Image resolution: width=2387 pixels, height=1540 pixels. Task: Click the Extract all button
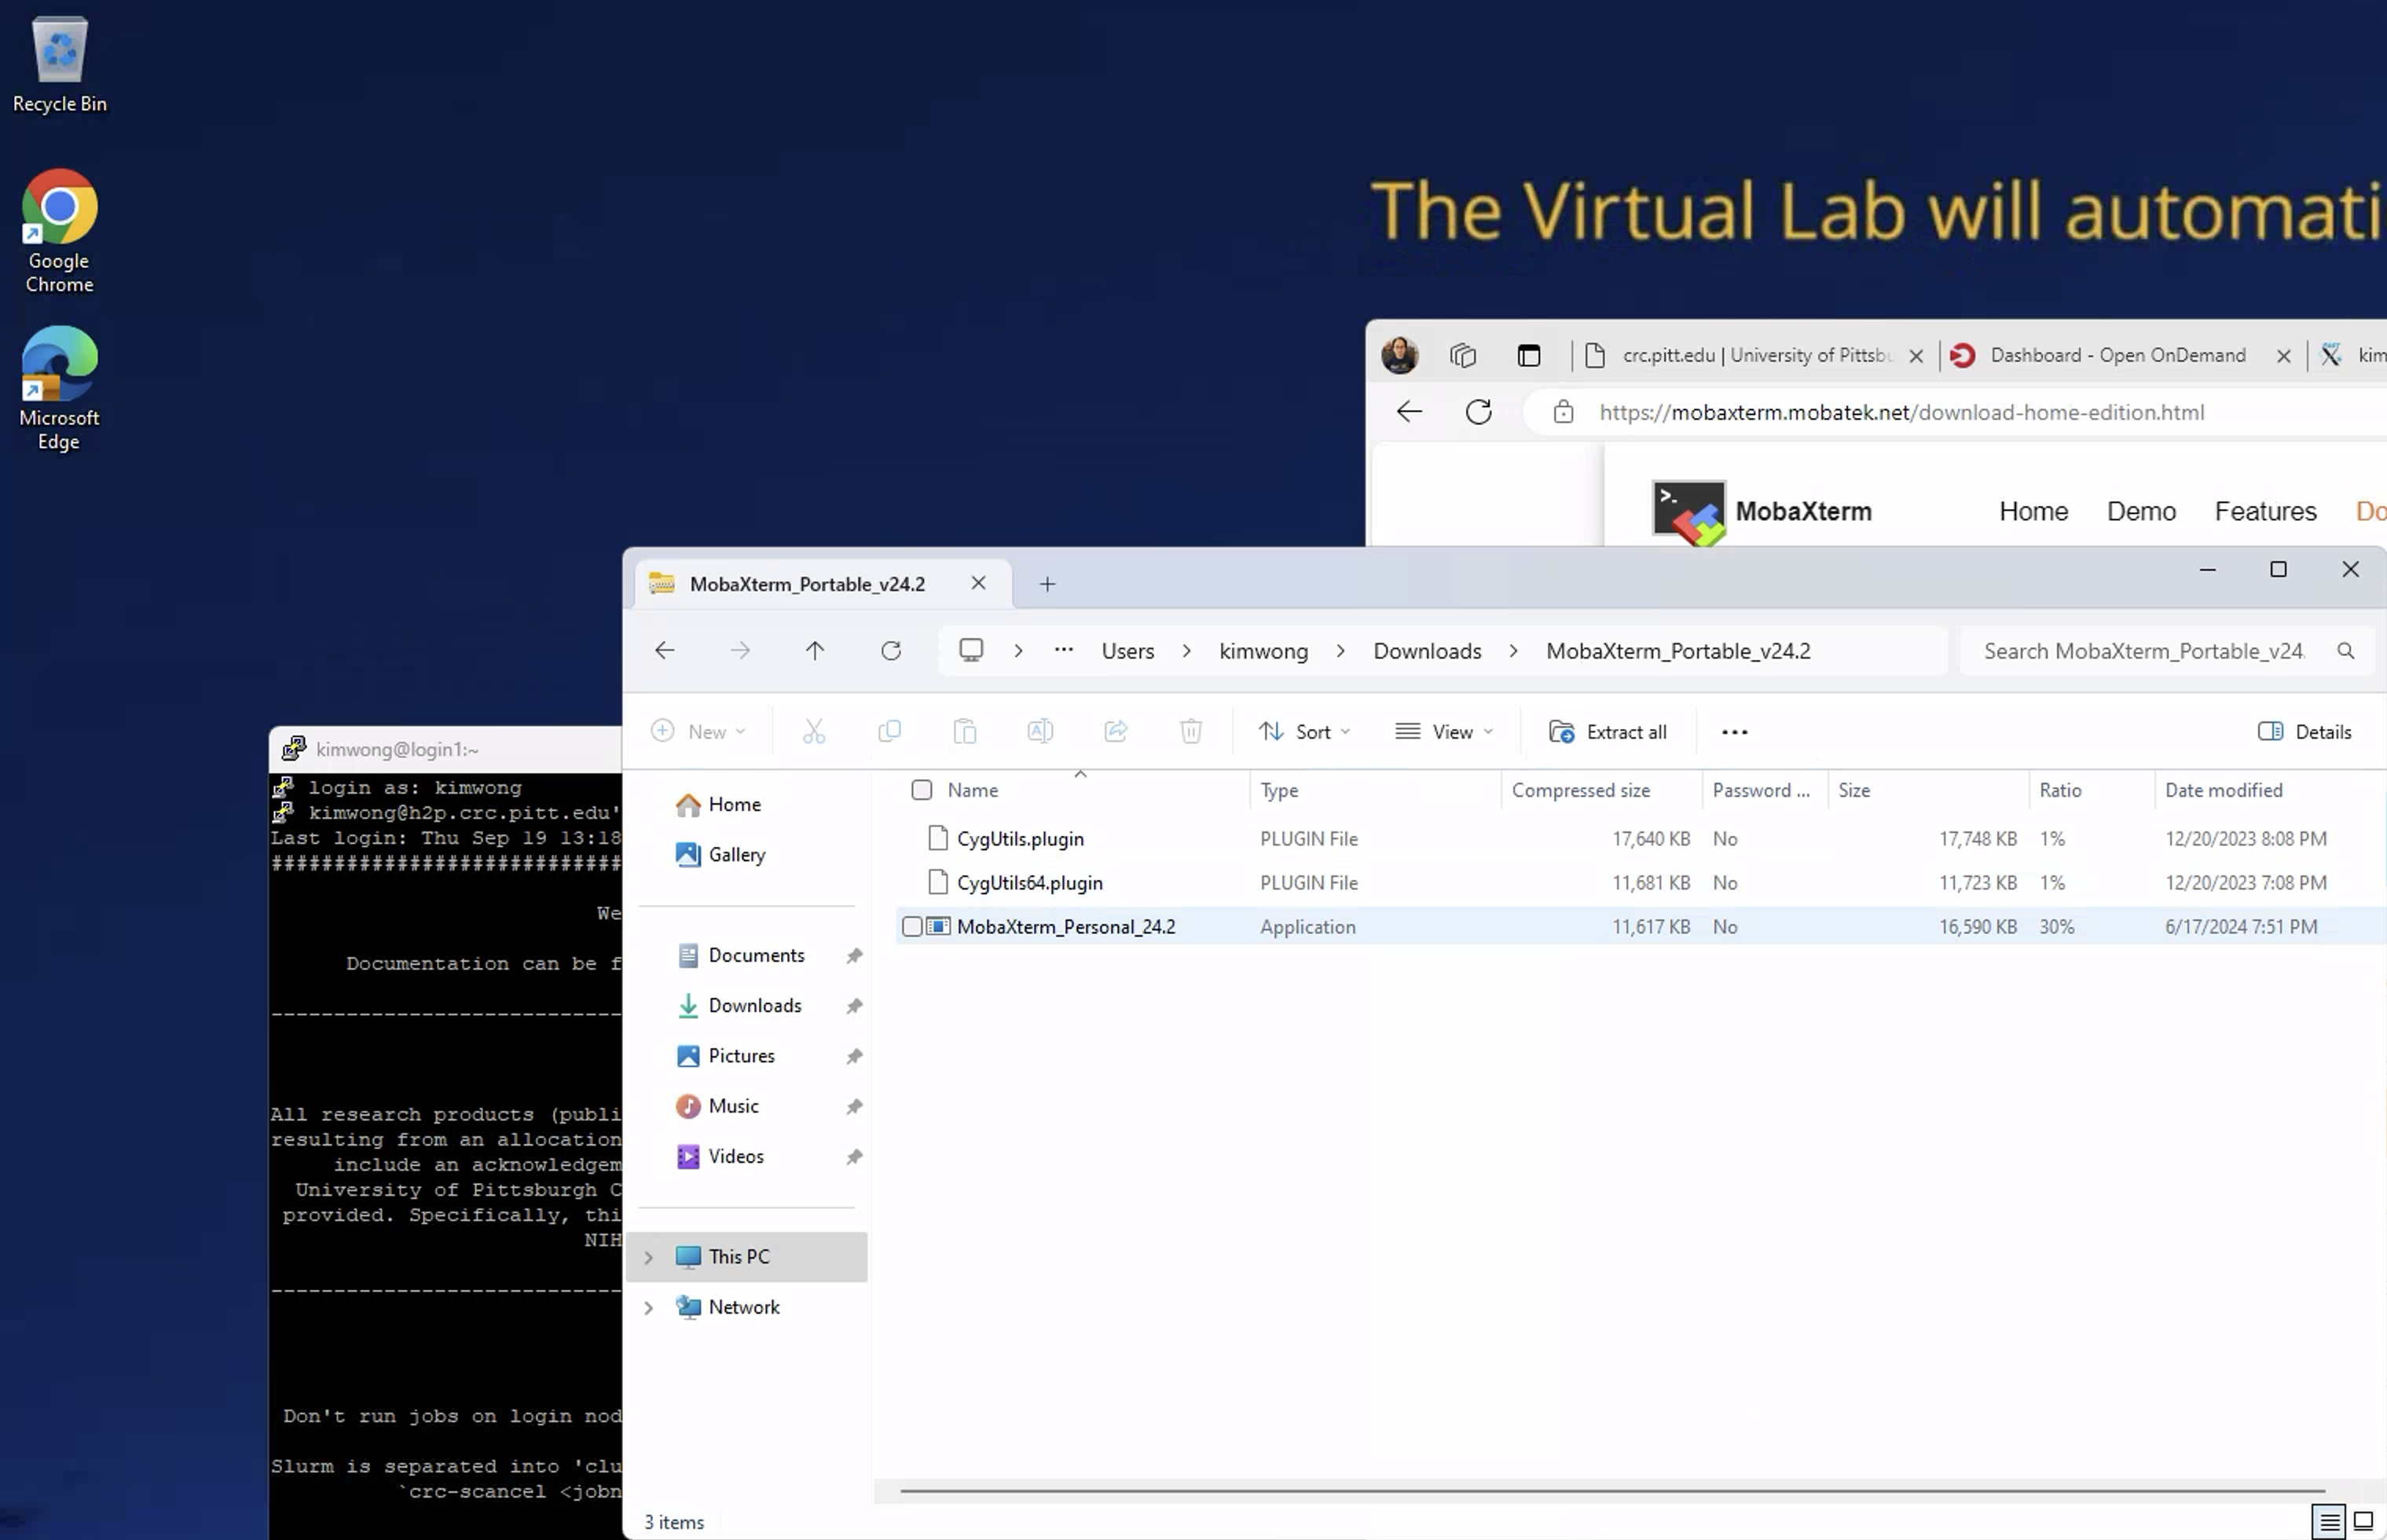1608,731
